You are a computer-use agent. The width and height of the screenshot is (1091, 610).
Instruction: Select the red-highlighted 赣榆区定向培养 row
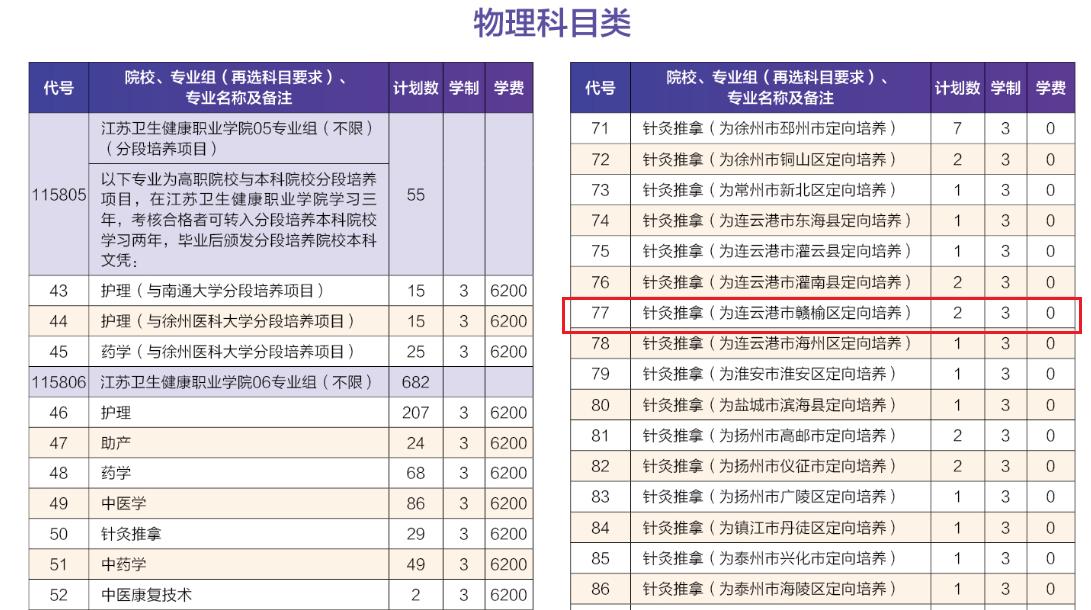[778, 313]
